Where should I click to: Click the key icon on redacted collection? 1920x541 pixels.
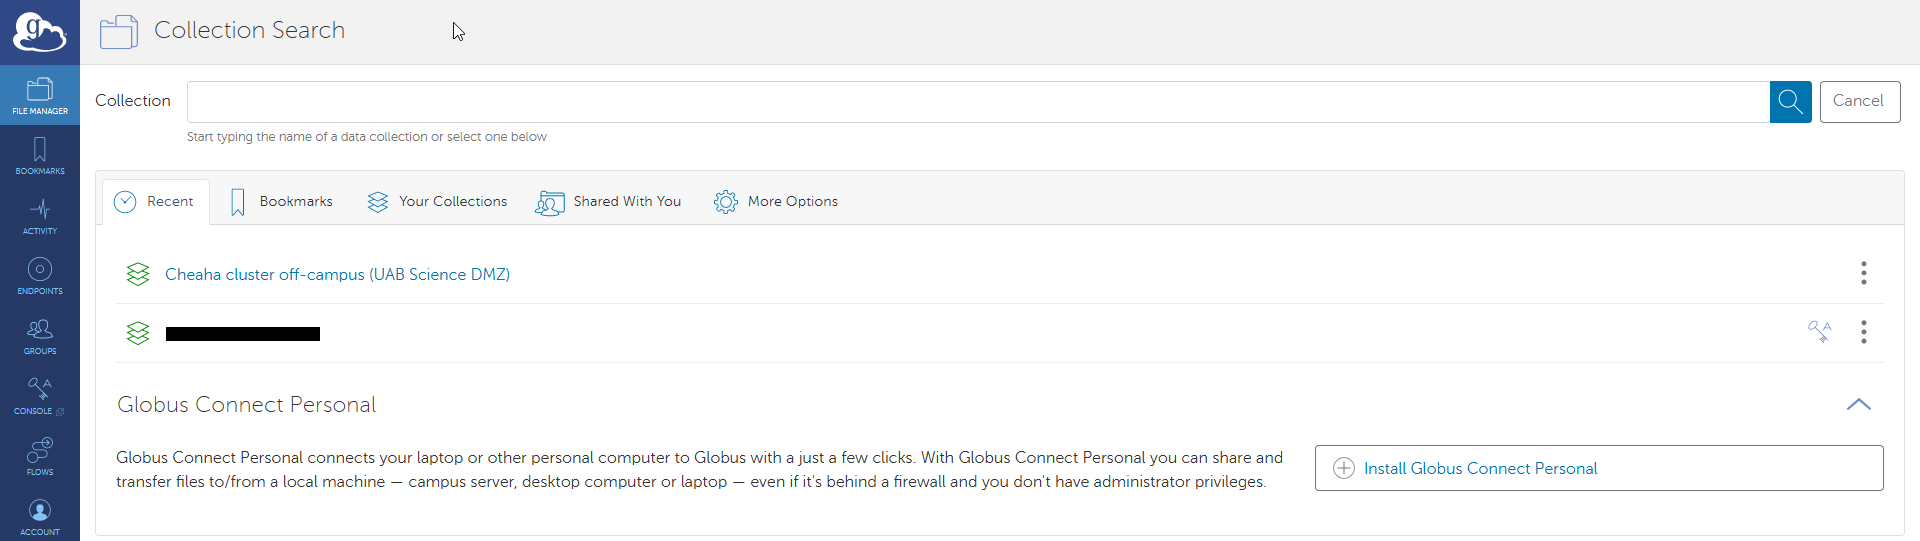tap(1819, 332)
